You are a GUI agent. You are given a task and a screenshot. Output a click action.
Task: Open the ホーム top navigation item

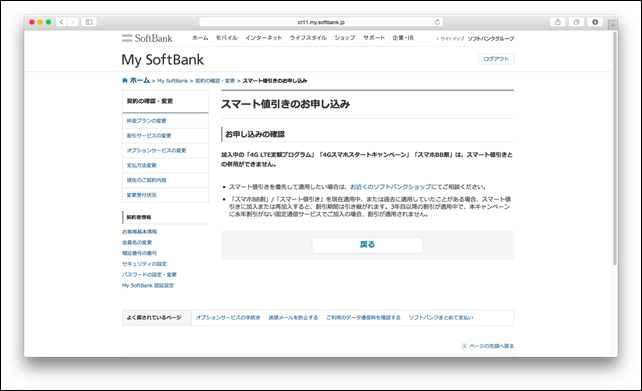tap(200, 38)
